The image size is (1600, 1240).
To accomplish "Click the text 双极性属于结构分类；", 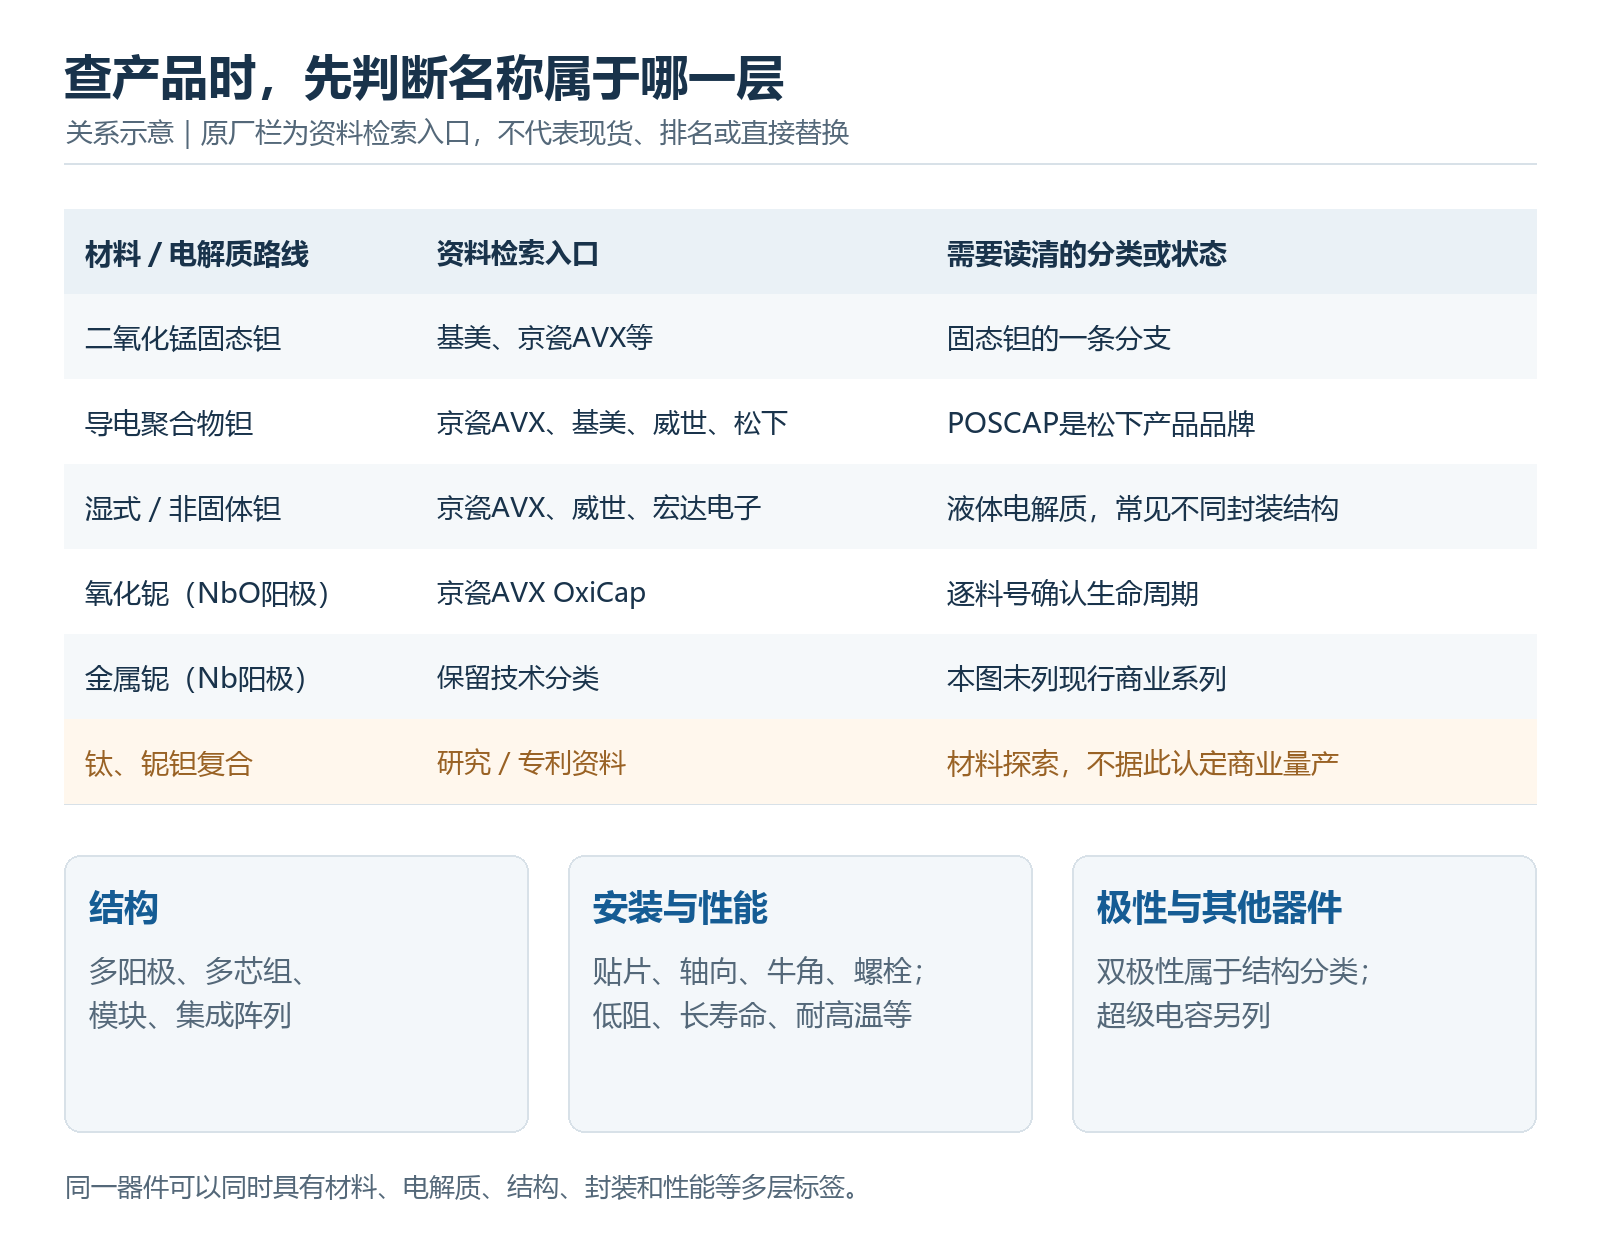I will [x=1234, y=971].
